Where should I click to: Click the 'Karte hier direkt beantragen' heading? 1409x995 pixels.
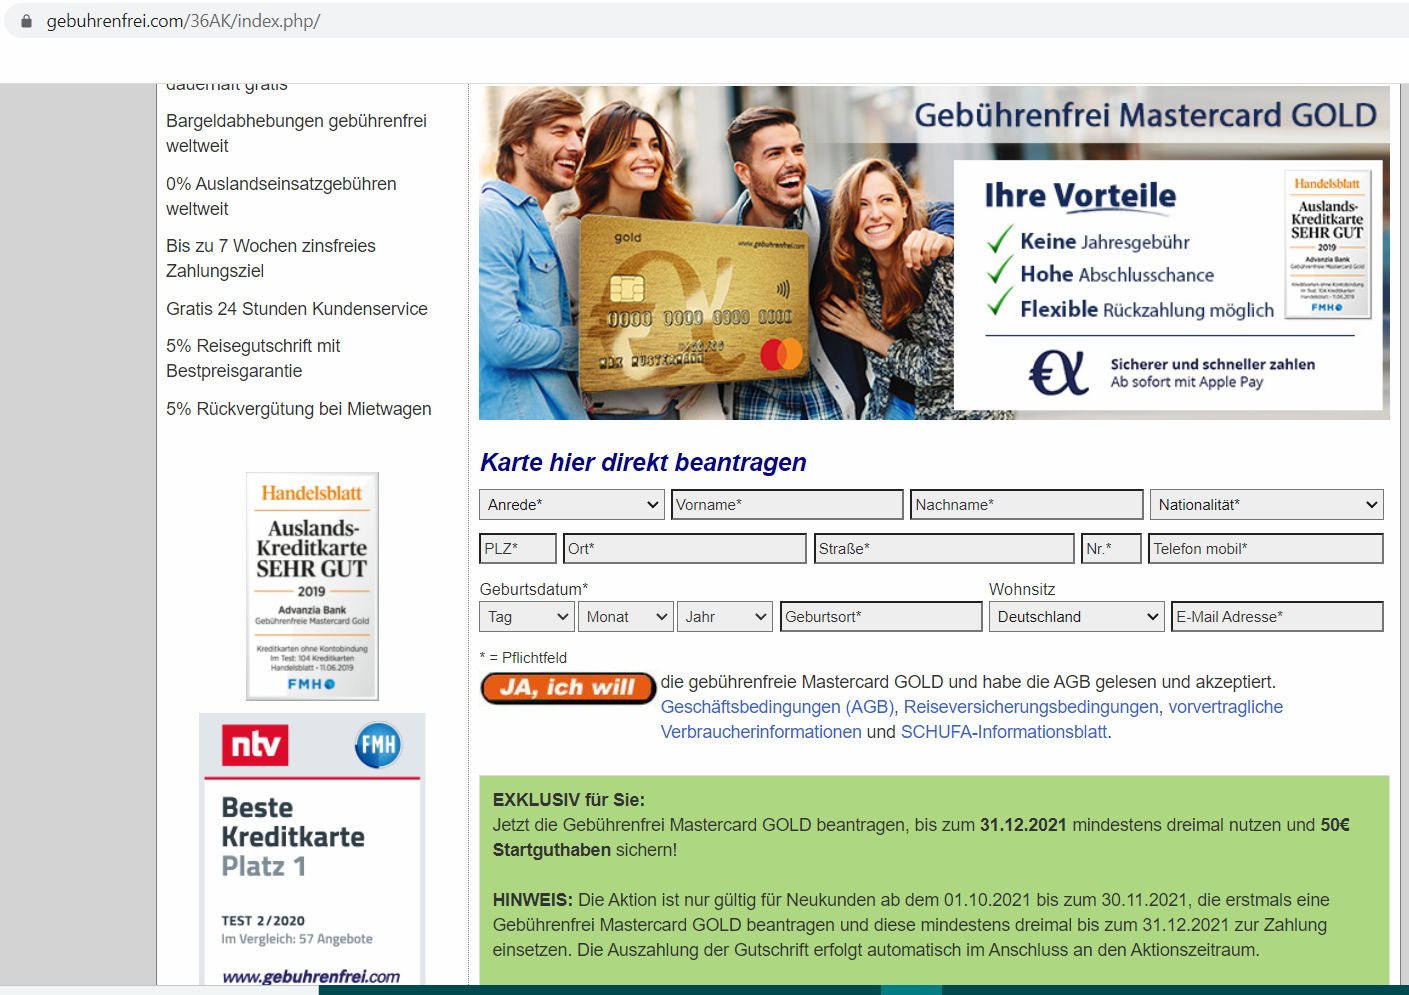643,462
